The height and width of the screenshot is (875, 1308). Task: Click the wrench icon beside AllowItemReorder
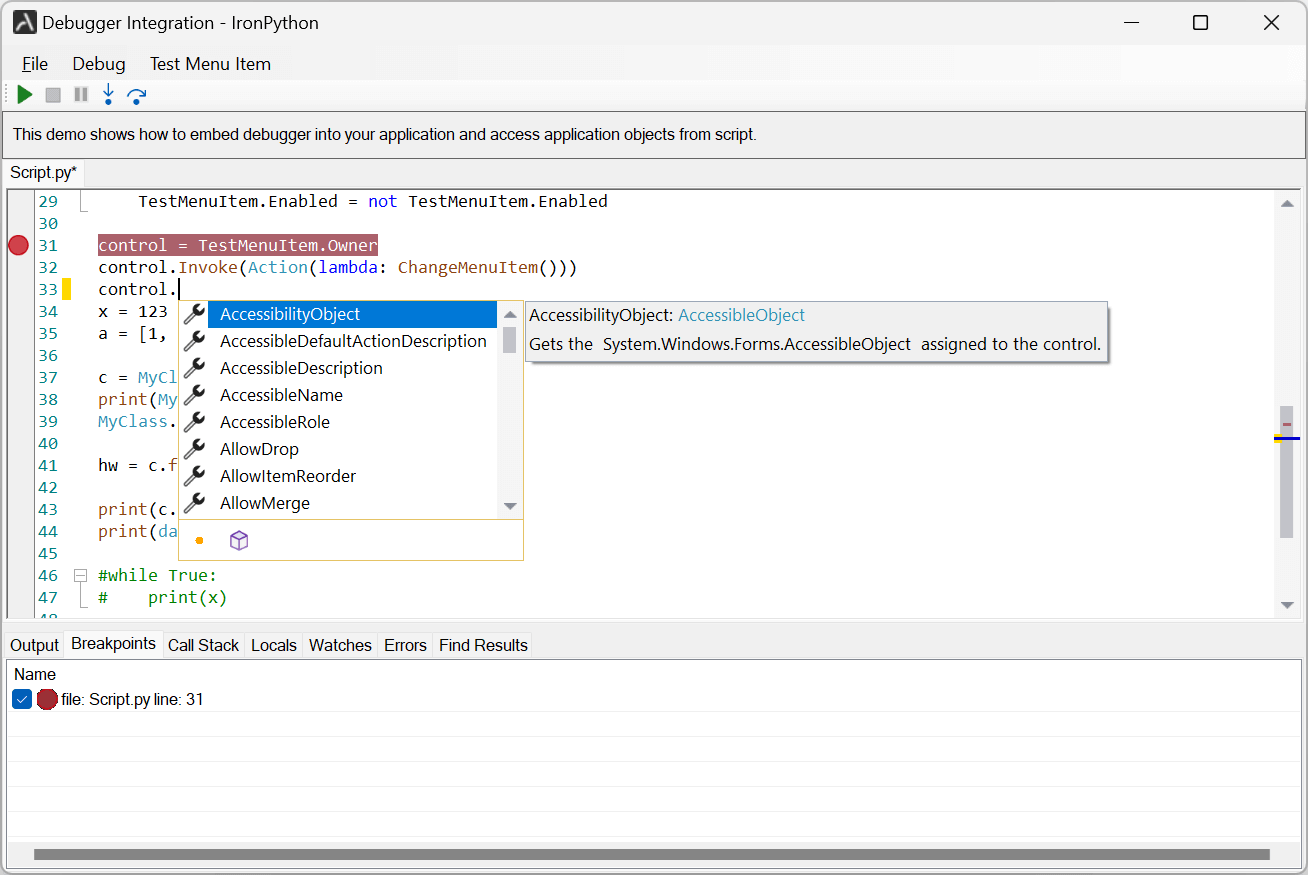[x=195, y=476]
